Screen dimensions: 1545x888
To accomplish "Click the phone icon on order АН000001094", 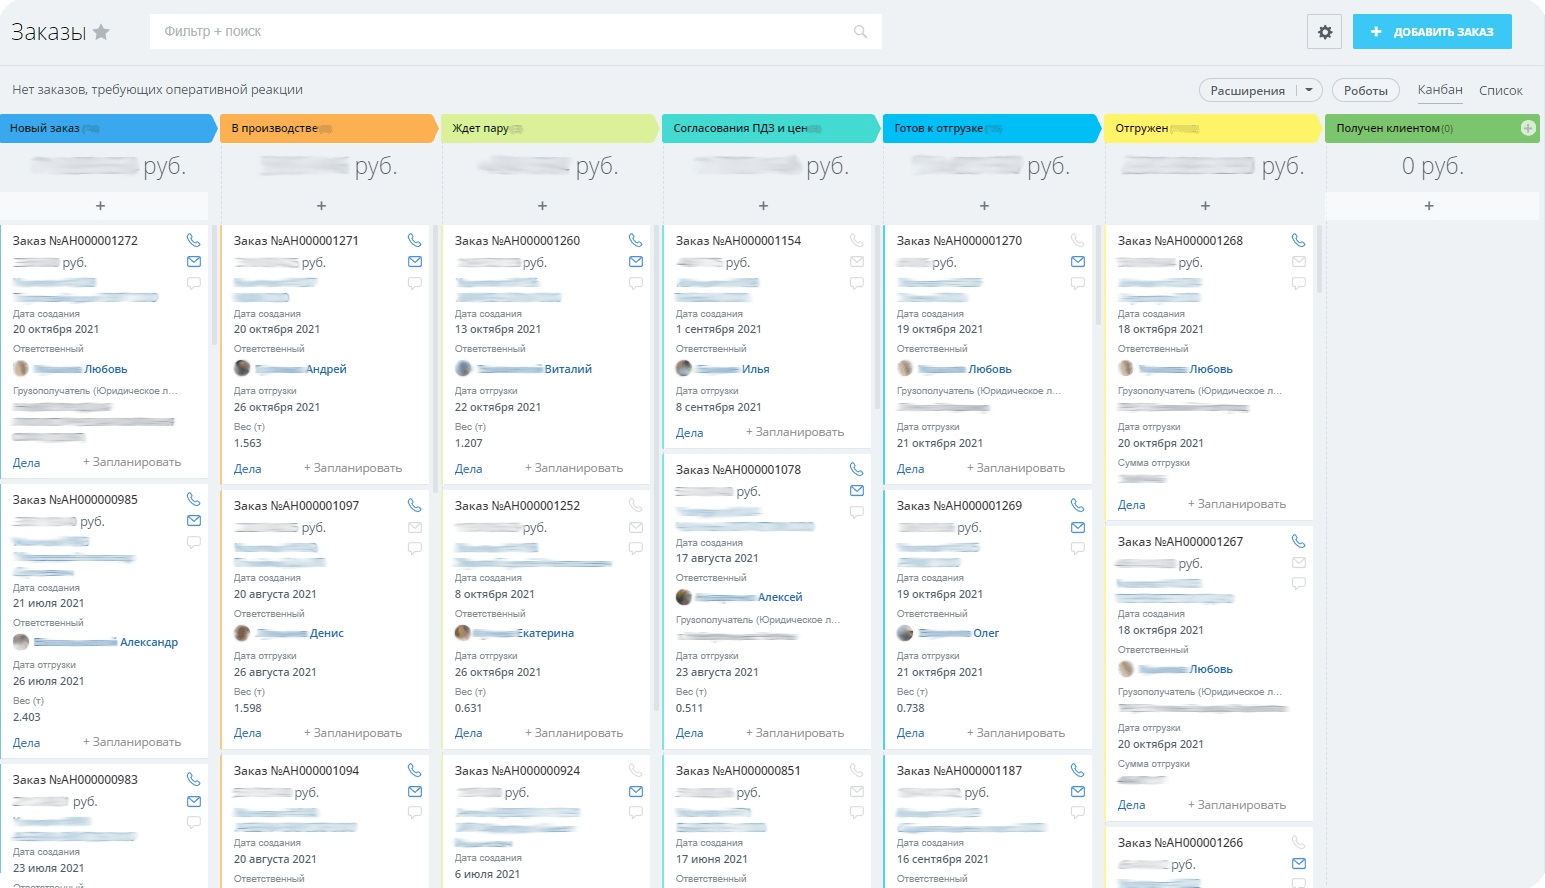I will coord(415,771).
